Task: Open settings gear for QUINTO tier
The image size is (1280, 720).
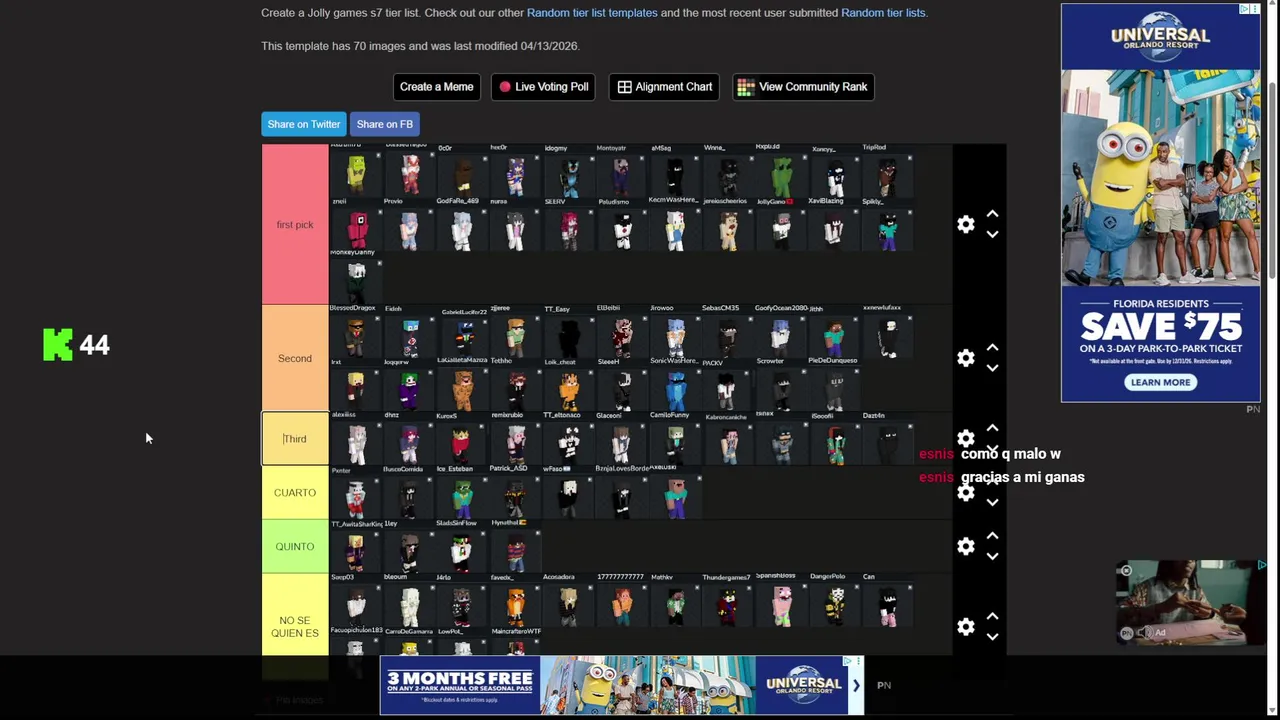Action: point(965,546)
